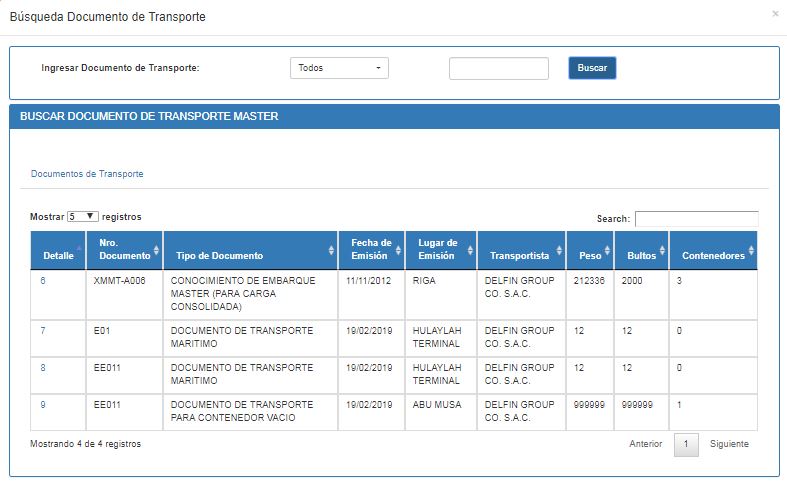Sort by Peso column
The width and height of the screenshot is (787, 484).
(x=590, y=250)
